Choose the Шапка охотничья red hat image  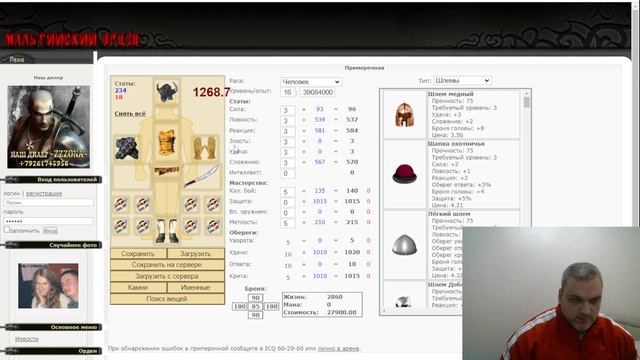coord(404,174)
